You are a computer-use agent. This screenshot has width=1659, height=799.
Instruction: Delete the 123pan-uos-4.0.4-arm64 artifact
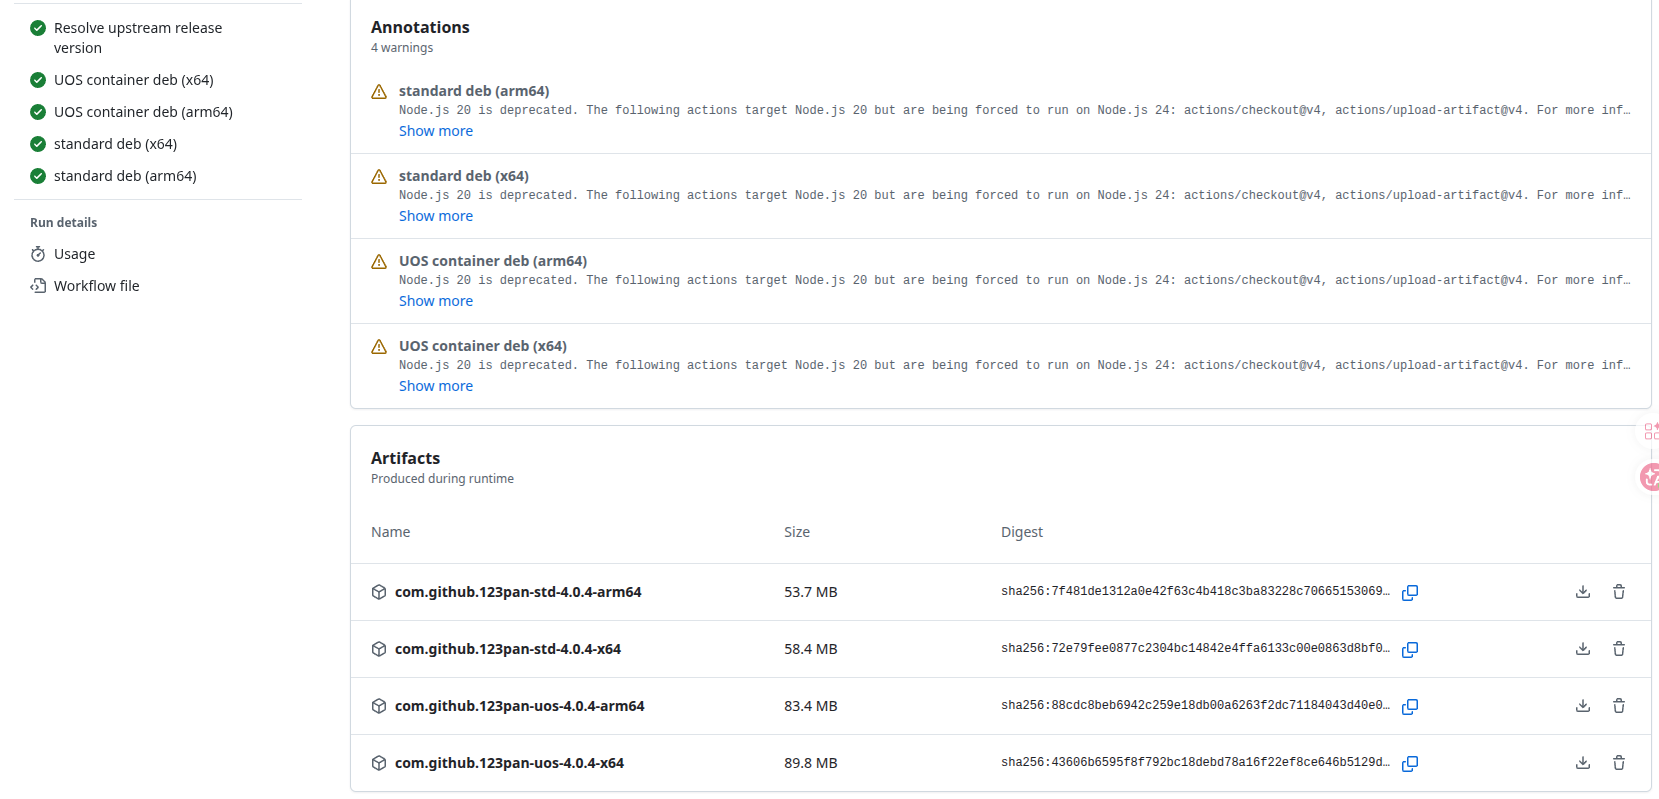tap(1619, 706)
